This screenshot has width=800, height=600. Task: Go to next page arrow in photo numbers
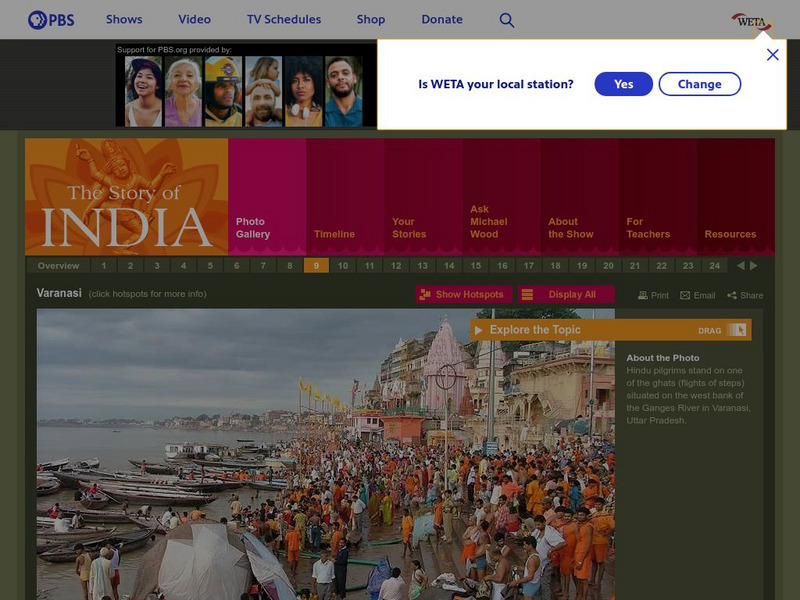(754, 266)
